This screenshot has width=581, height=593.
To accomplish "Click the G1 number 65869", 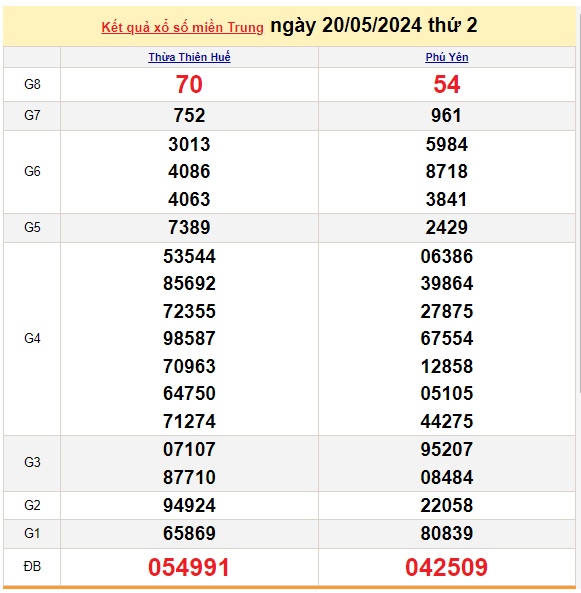I will point(189,533).
